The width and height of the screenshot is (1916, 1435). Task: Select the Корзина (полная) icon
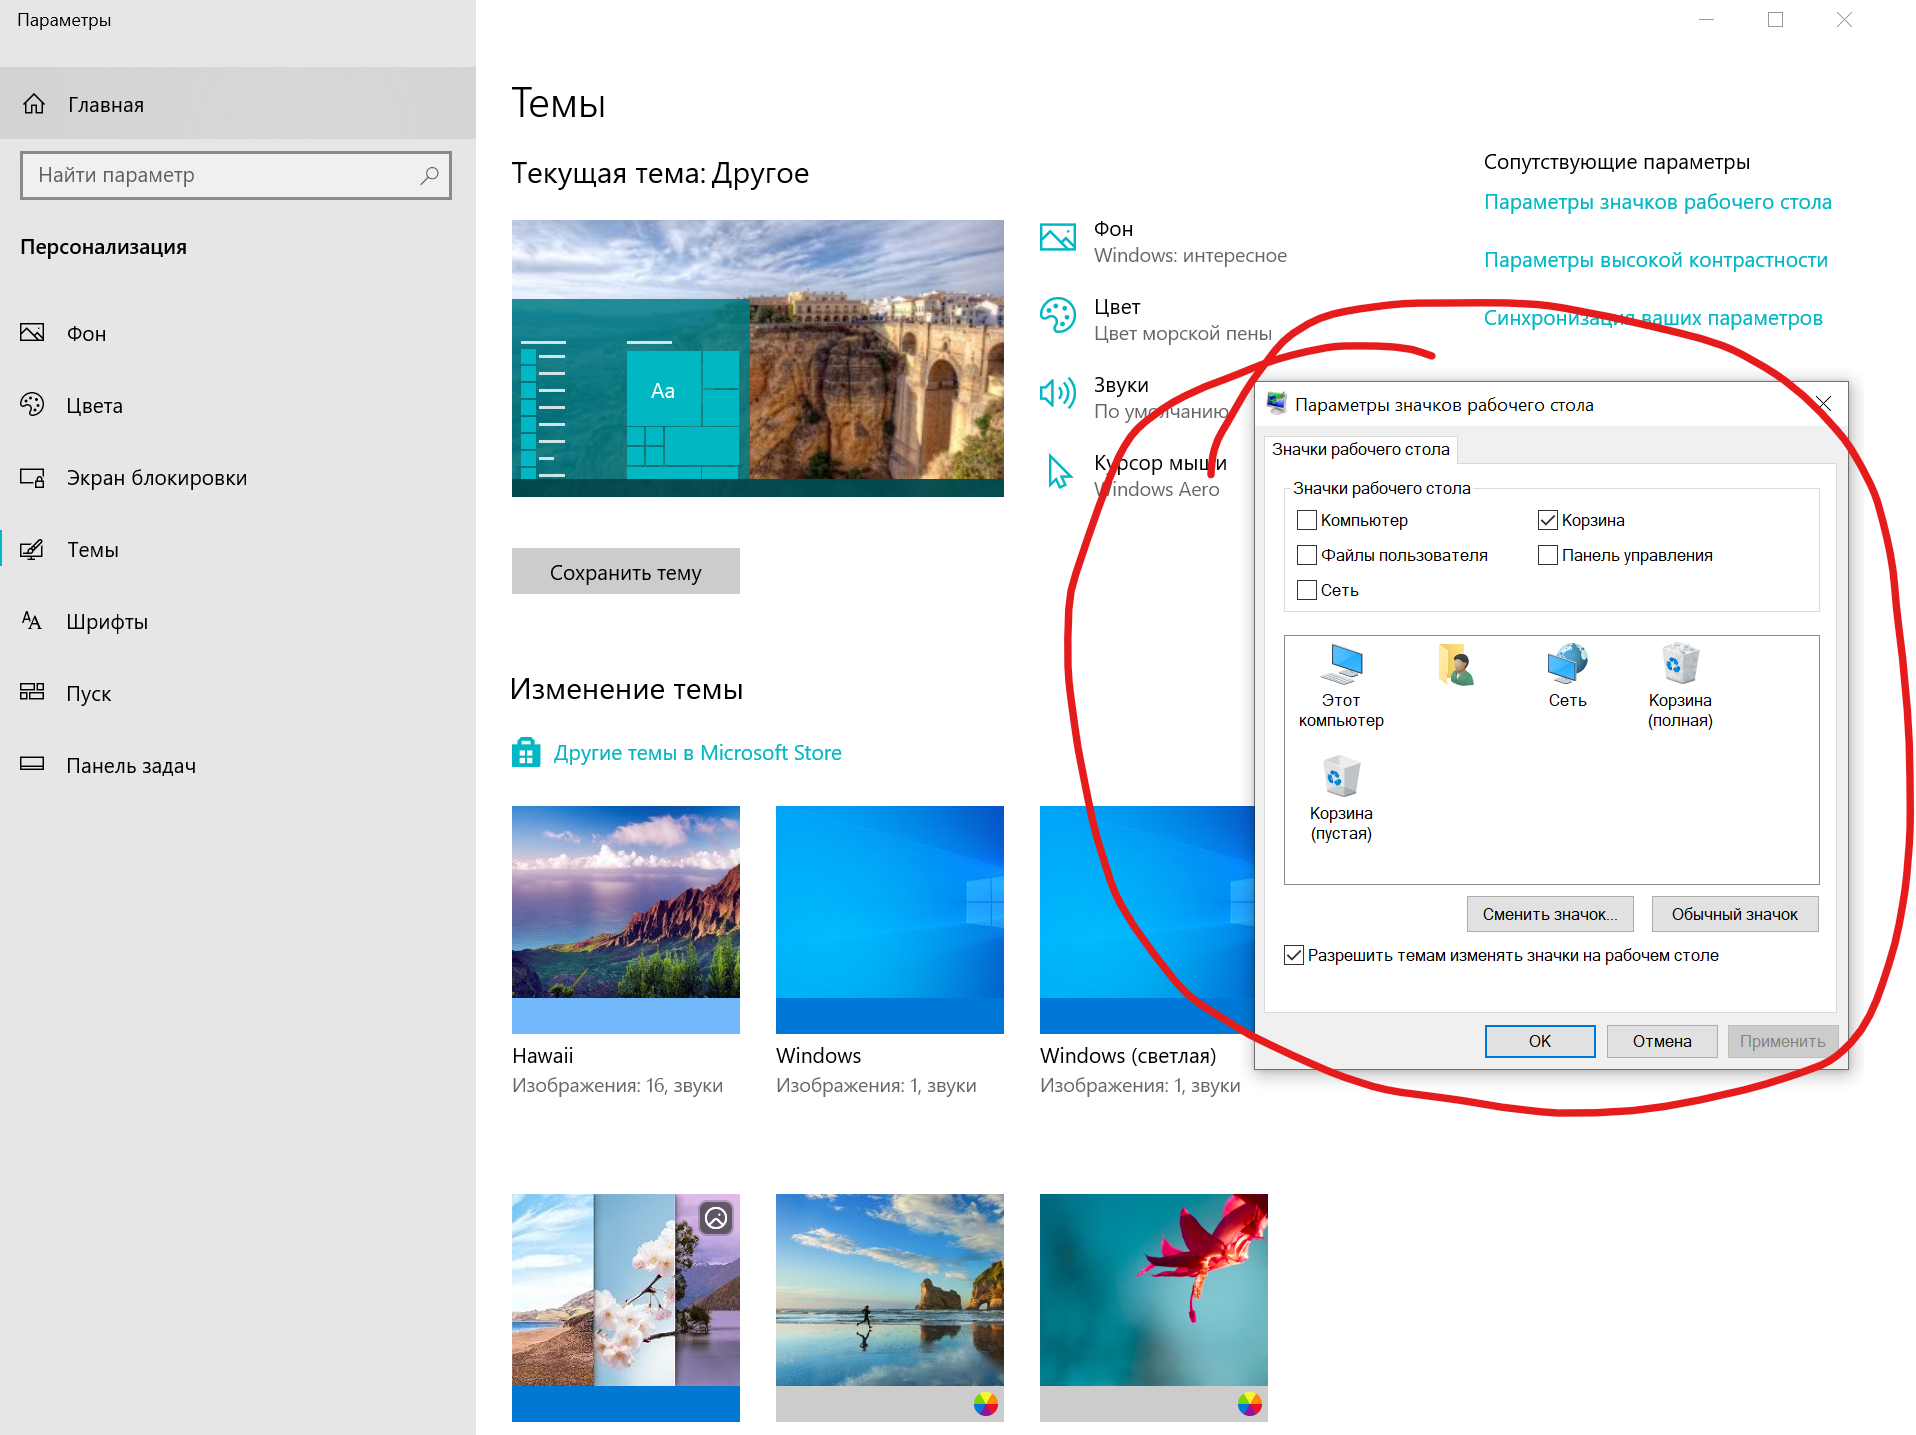pyautogui.click(x=1680, y=664)
